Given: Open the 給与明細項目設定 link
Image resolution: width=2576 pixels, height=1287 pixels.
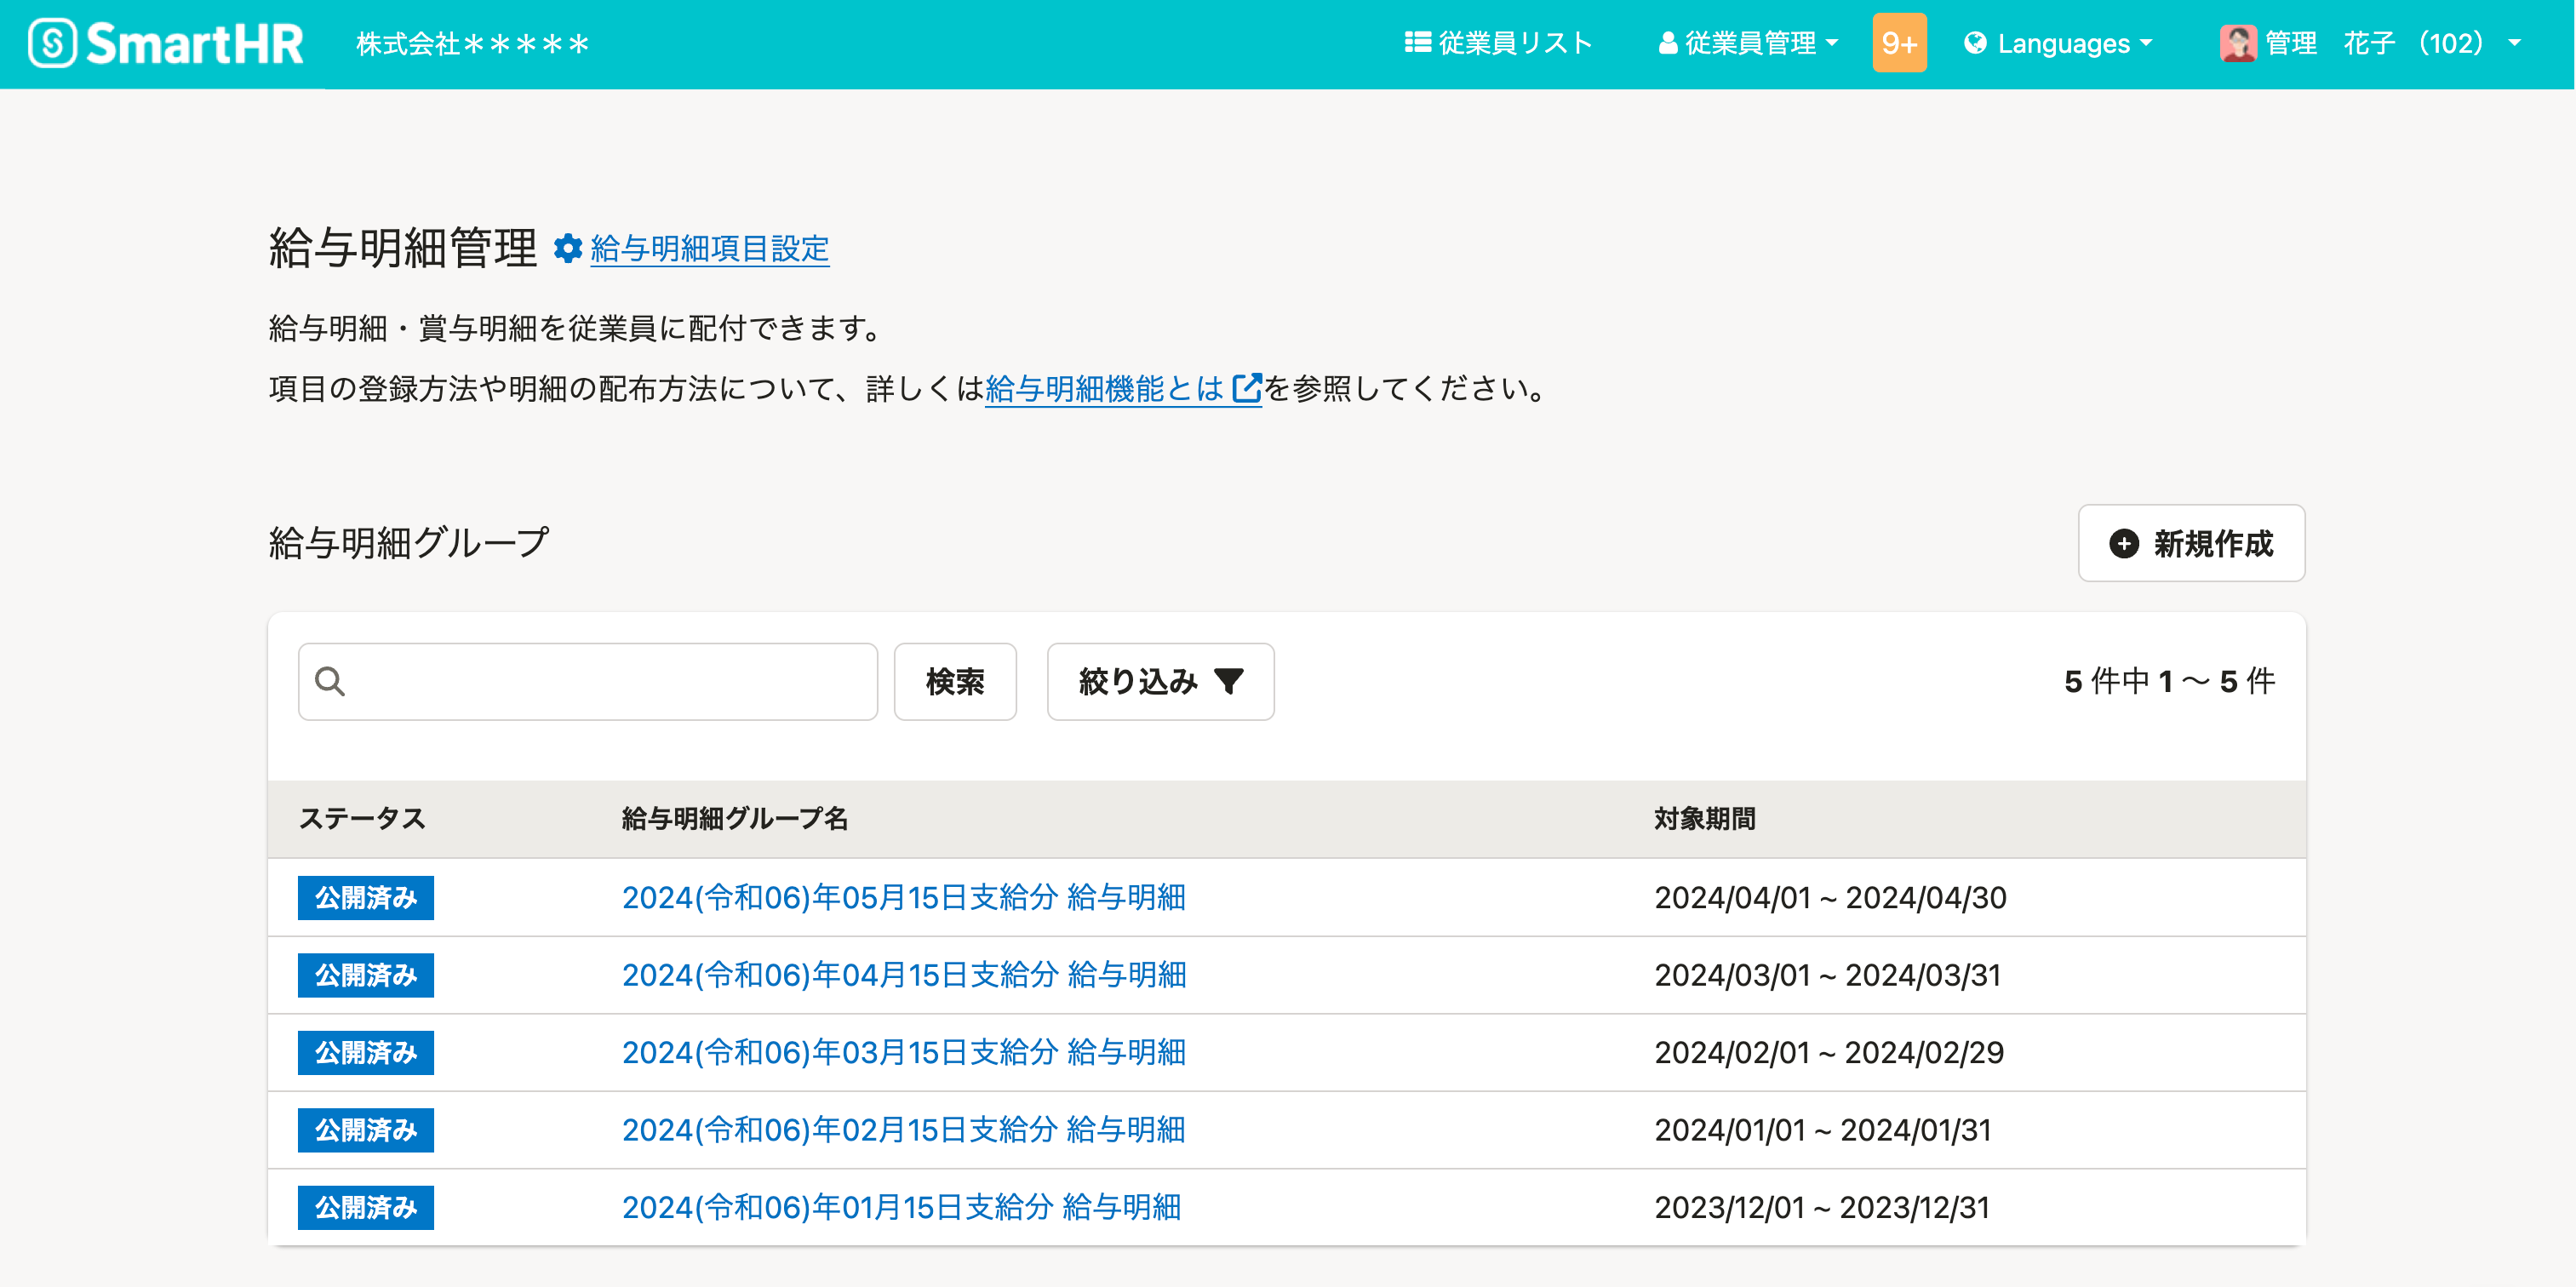Looking at the screenshot, I should click(709, 248).
